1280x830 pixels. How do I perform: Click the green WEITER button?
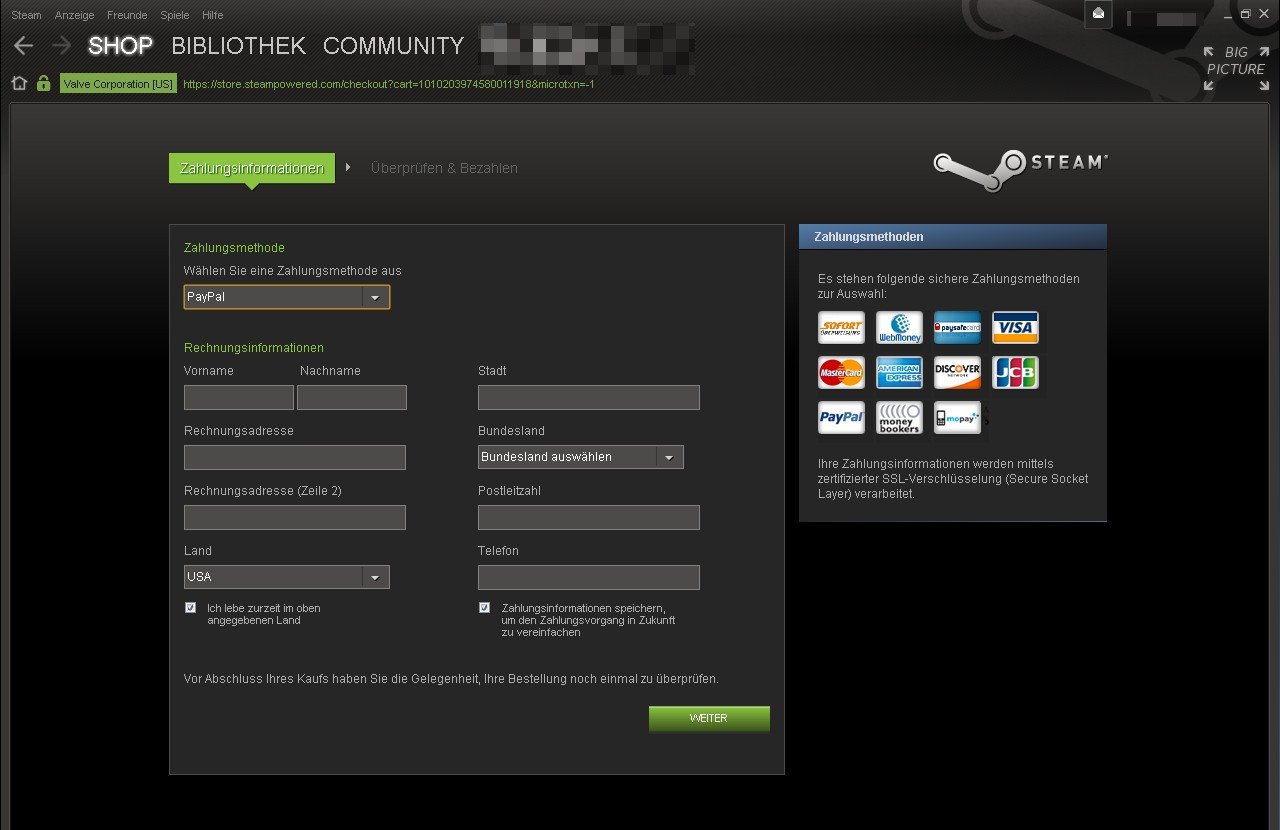click(709, 718)
